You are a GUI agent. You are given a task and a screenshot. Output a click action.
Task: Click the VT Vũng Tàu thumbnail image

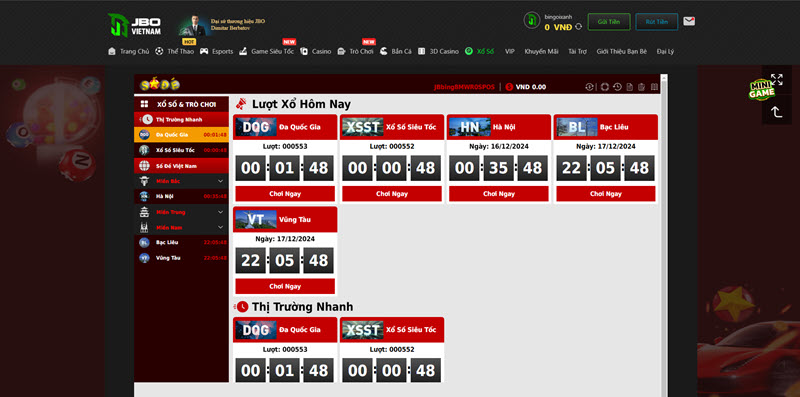click(x=256, y=219)
